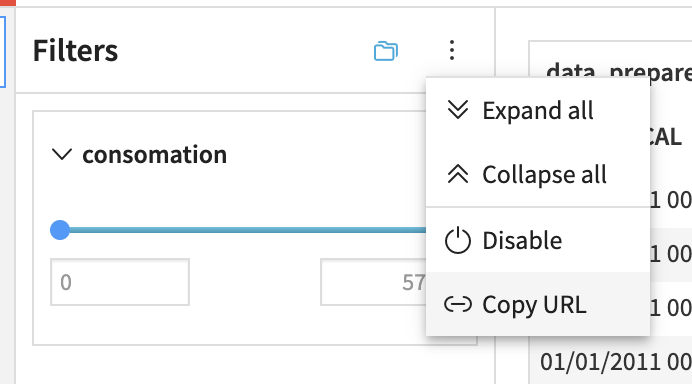Focus the maximum value field showing 57
The height and width of the screenshot is (384, 692).
(x=373, y=282)
